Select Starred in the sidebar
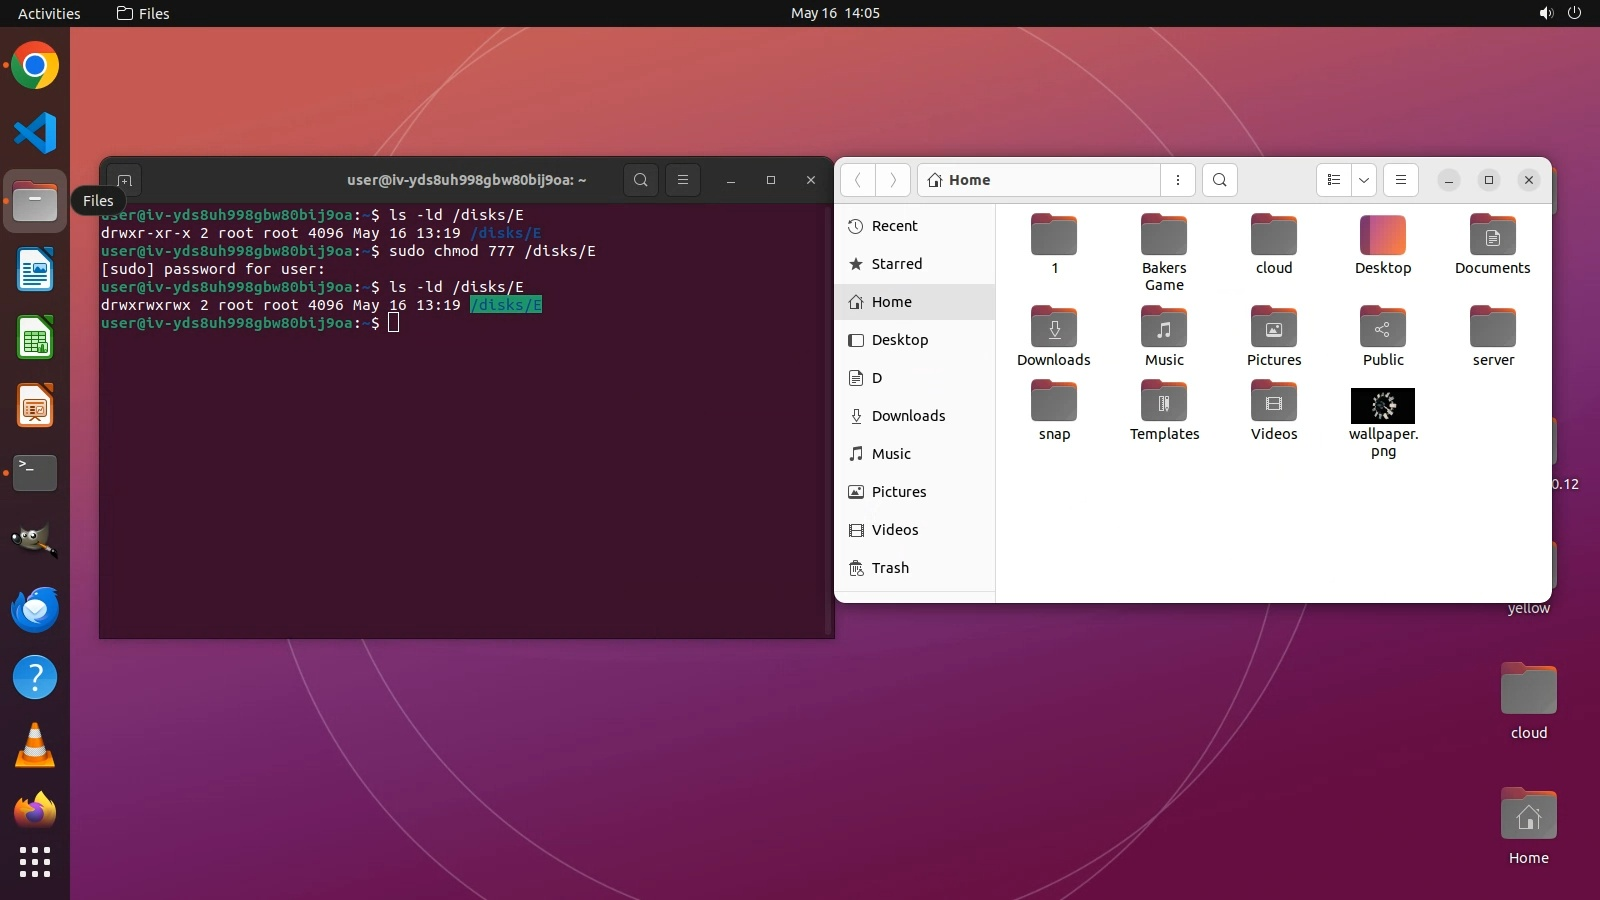This screenshot has width=1600, height=900. tap(896, 264)
